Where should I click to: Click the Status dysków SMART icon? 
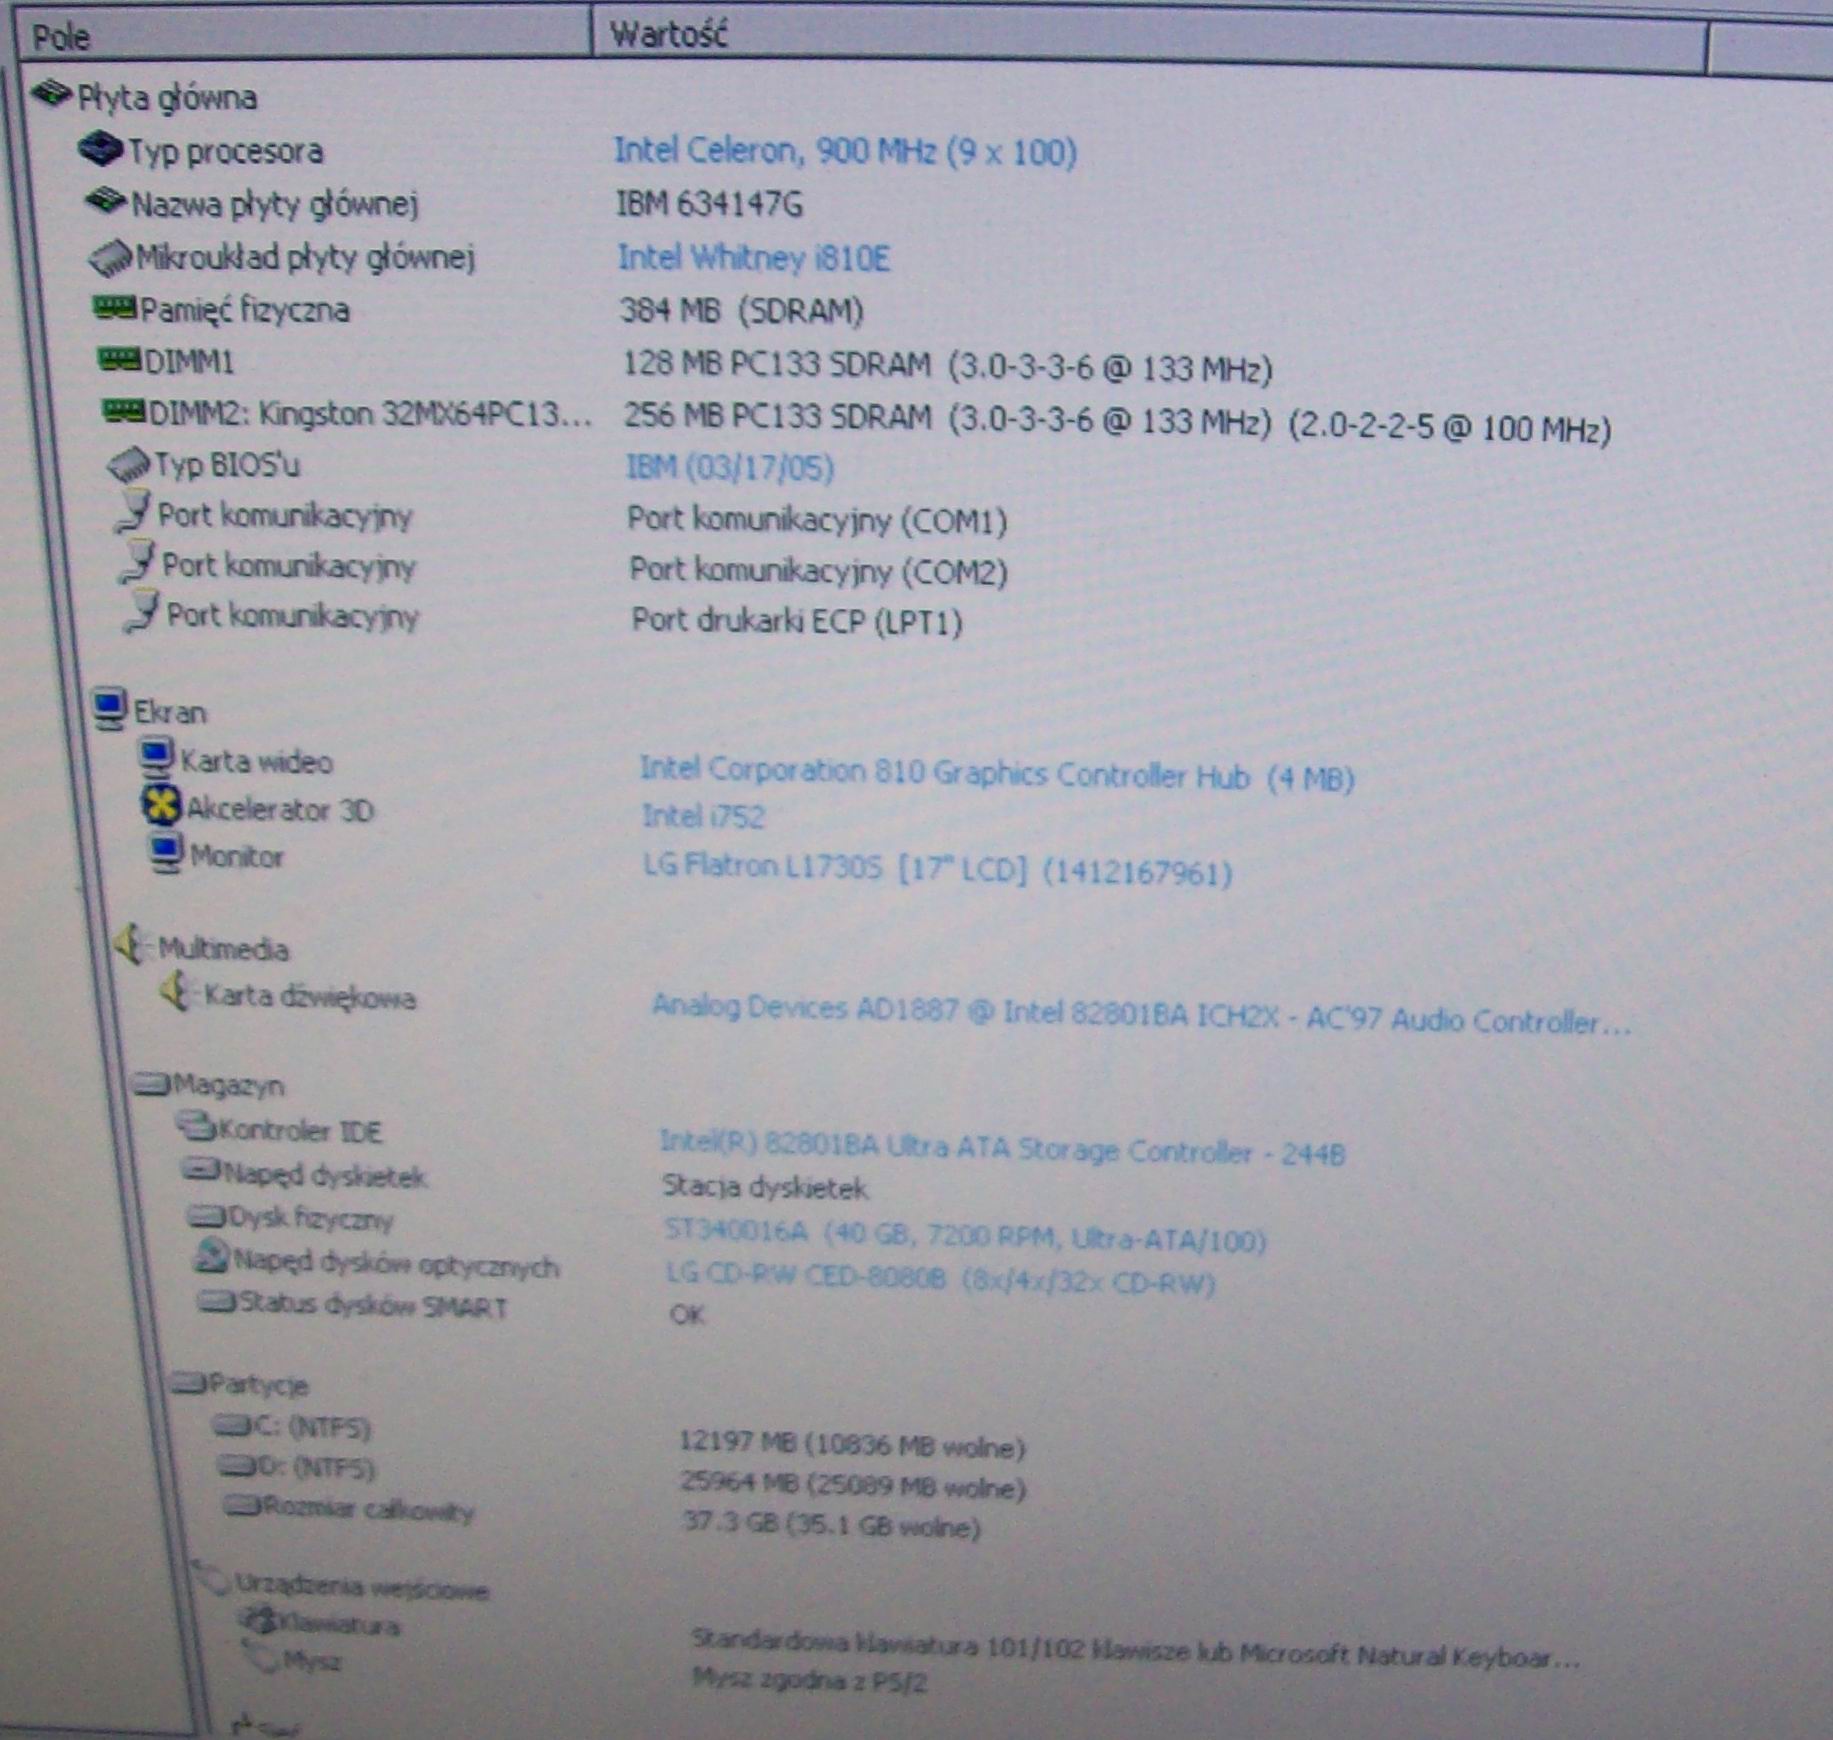point(216,1302)
